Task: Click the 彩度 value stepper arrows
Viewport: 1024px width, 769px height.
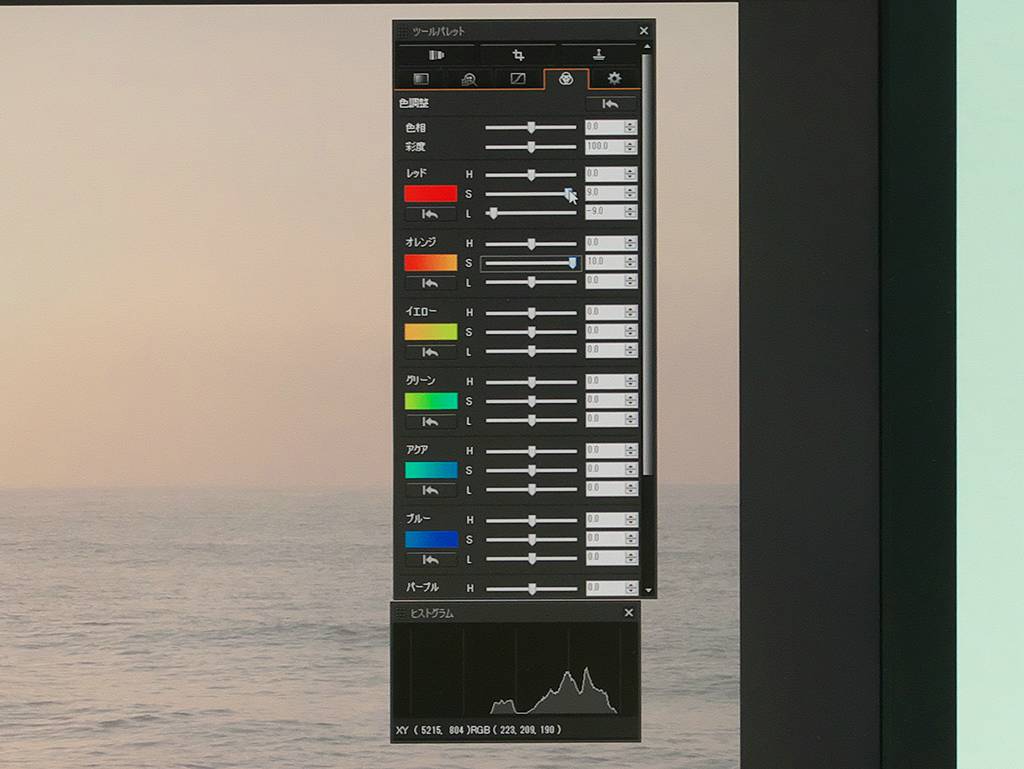Action: 630,147
